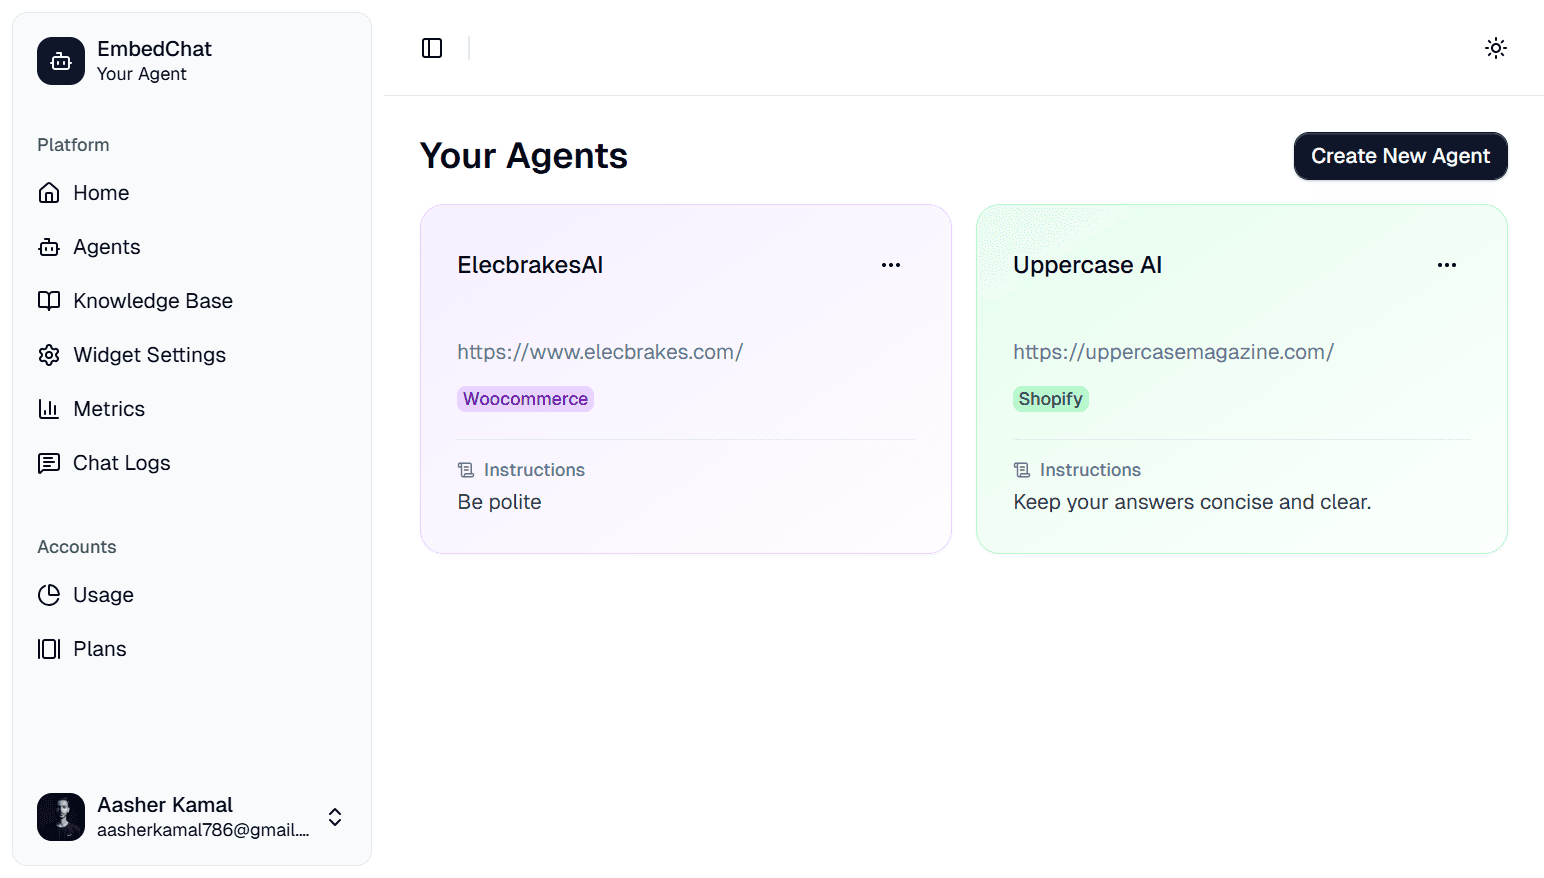This screenshot has width=1544, height=878.
Task: Open the elecbrakes.com website link
Action: click(x=600, y=351)
